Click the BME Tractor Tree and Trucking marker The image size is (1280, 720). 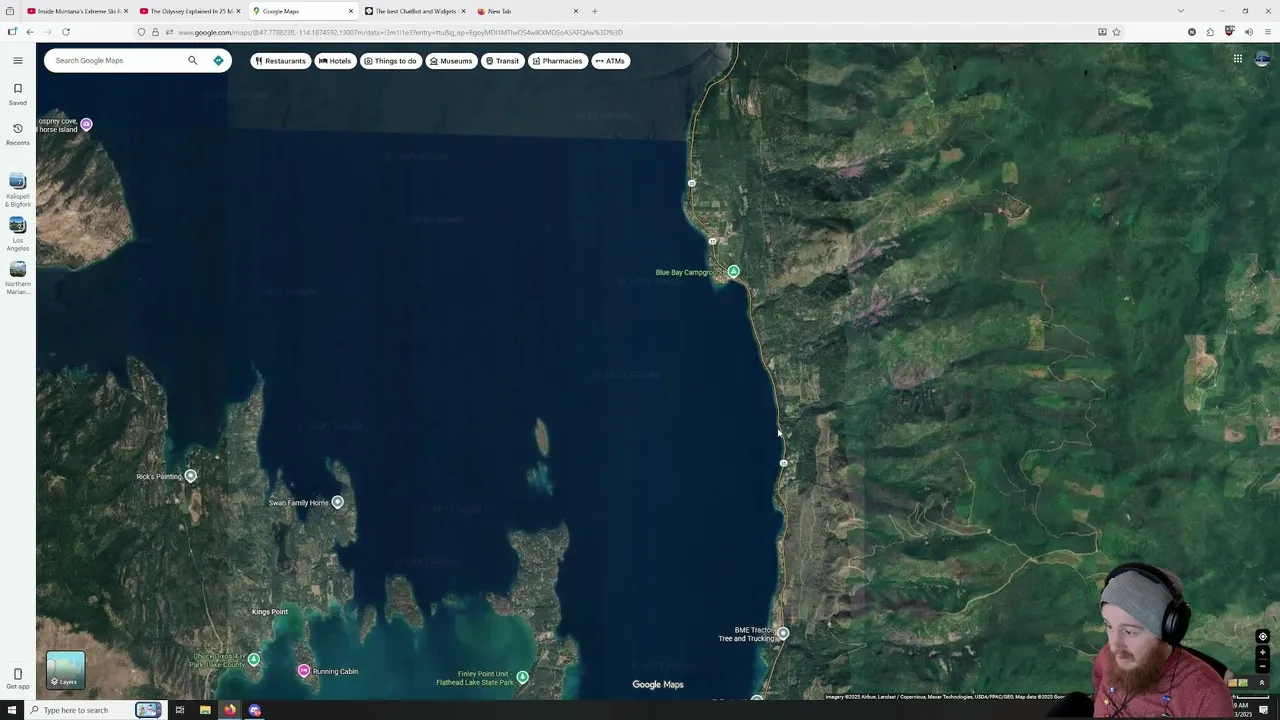pyautogui.click(x=783, y=633)
